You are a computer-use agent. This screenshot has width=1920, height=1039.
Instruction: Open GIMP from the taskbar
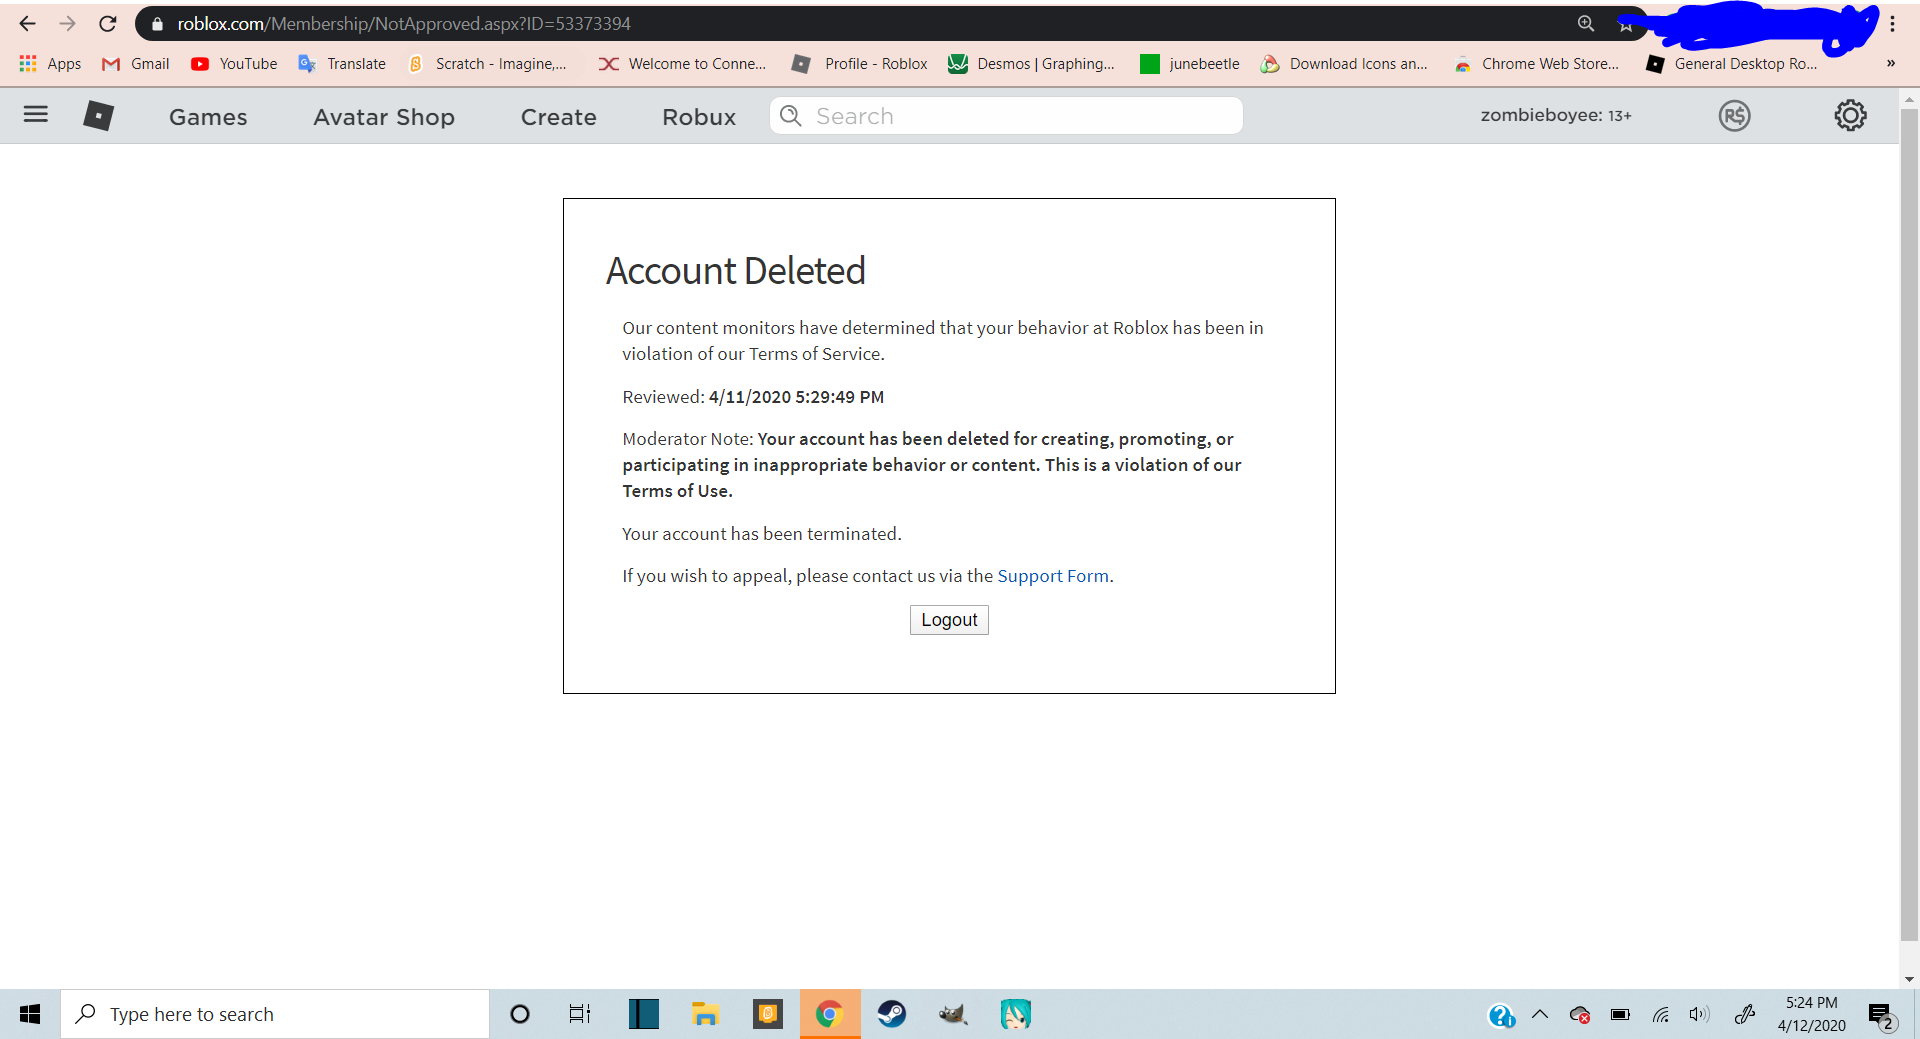[x=953, y=1014]
